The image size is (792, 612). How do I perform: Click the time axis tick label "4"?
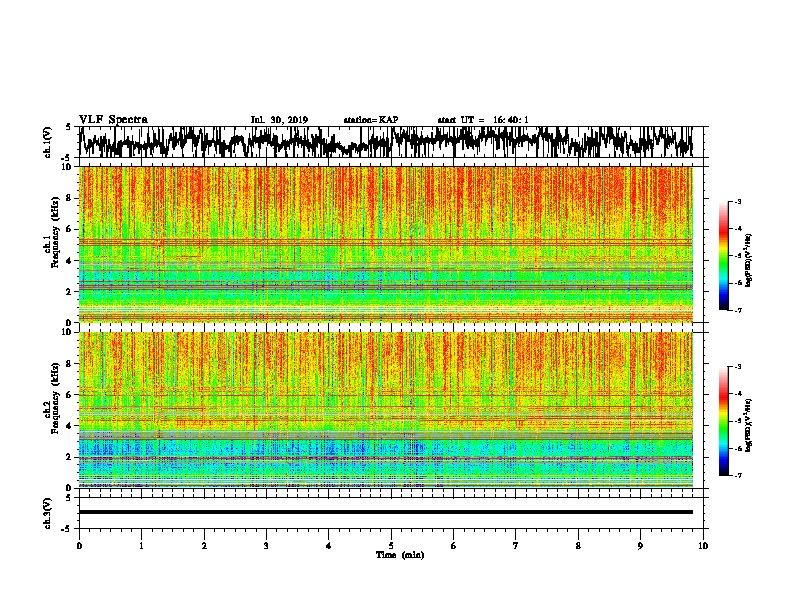(329, 546)
